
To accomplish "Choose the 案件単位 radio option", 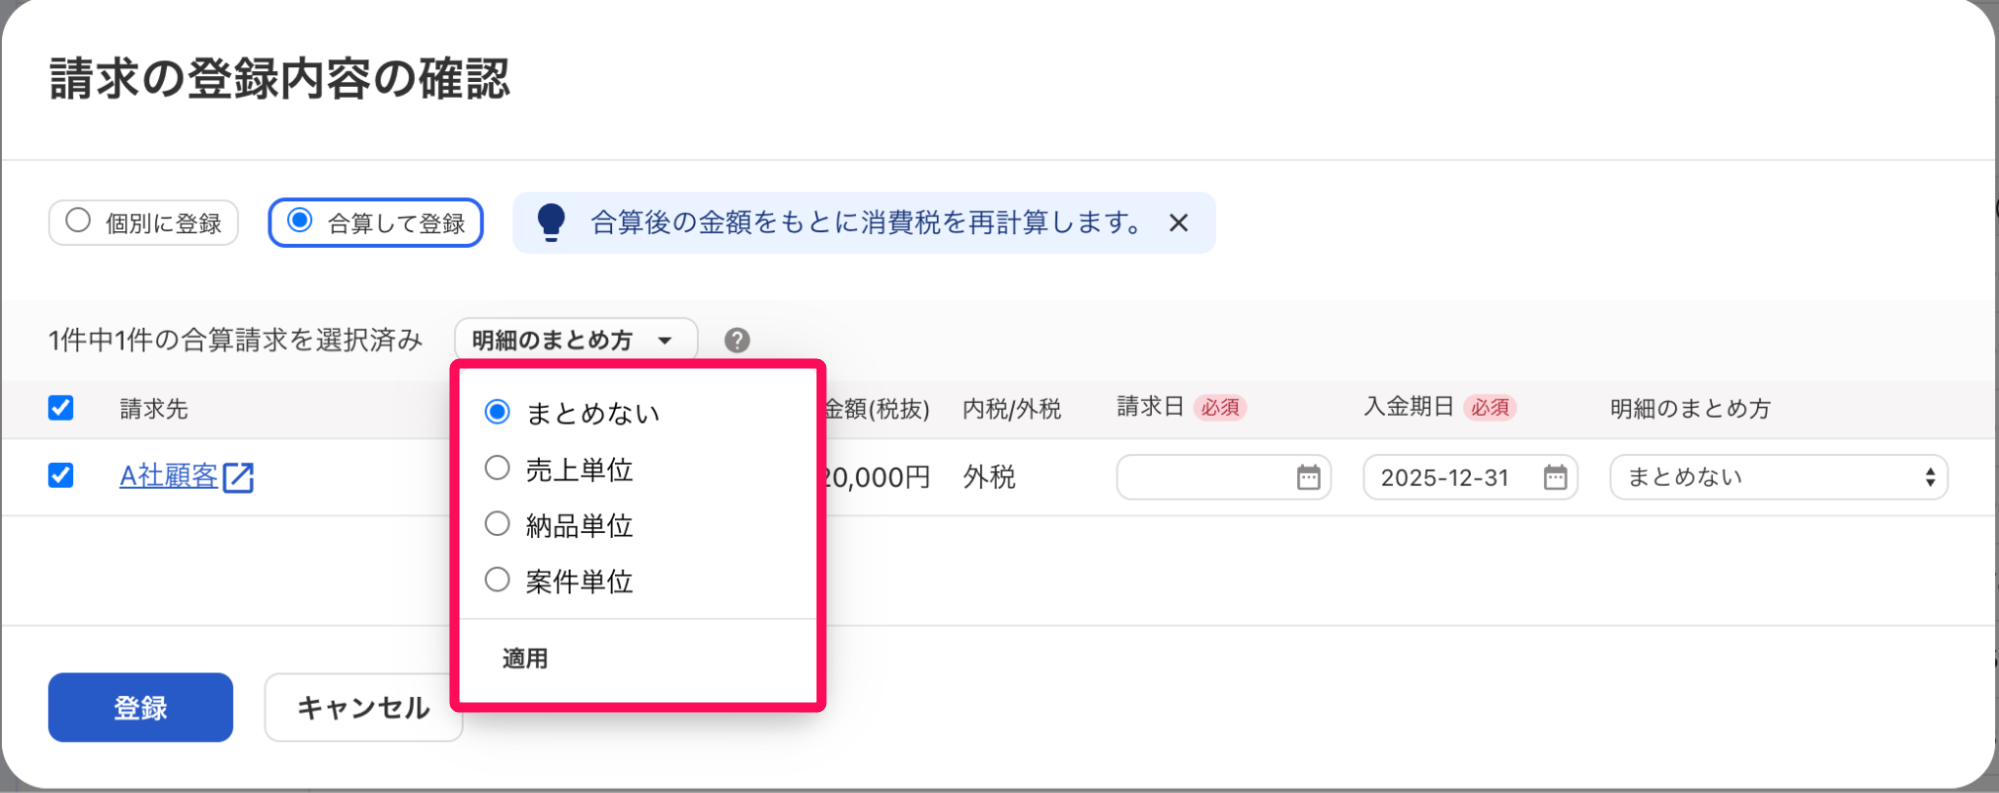I will click(558, 581).
